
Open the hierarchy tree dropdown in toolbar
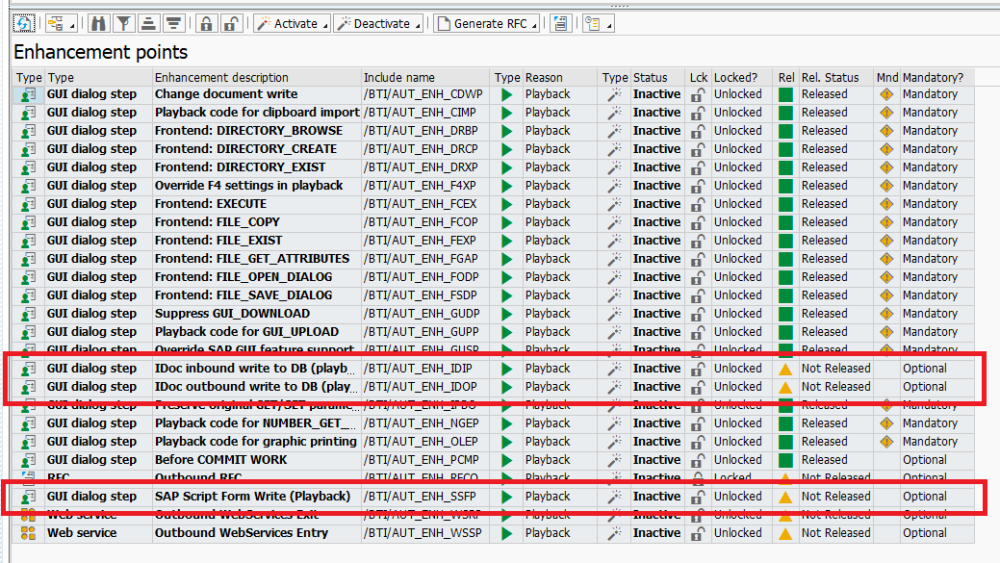click(61, 24)
